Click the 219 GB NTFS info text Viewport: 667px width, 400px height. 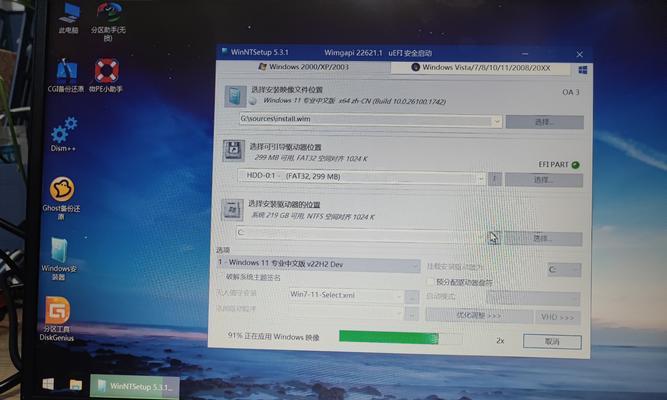point(313,216)
